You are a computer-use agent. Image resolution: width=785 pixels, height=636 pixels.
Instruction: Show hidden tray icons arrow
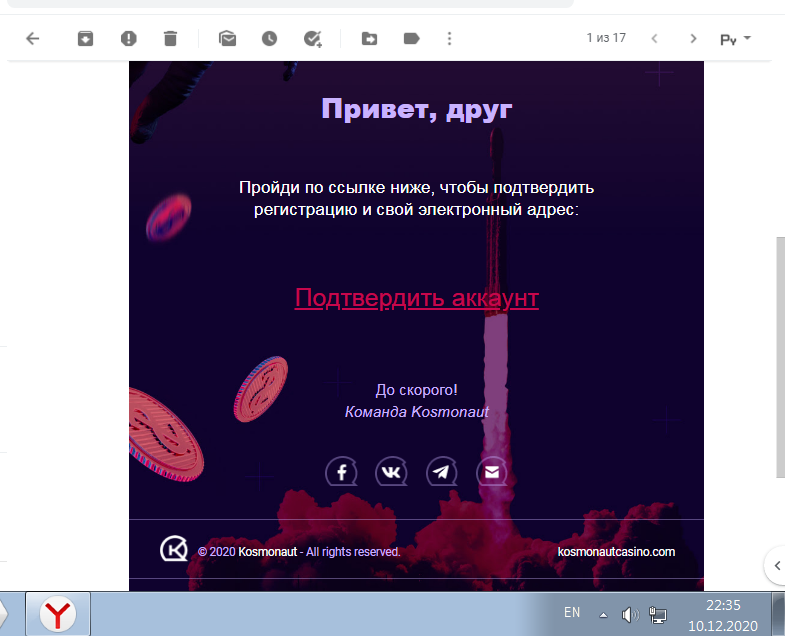(604, 615)
